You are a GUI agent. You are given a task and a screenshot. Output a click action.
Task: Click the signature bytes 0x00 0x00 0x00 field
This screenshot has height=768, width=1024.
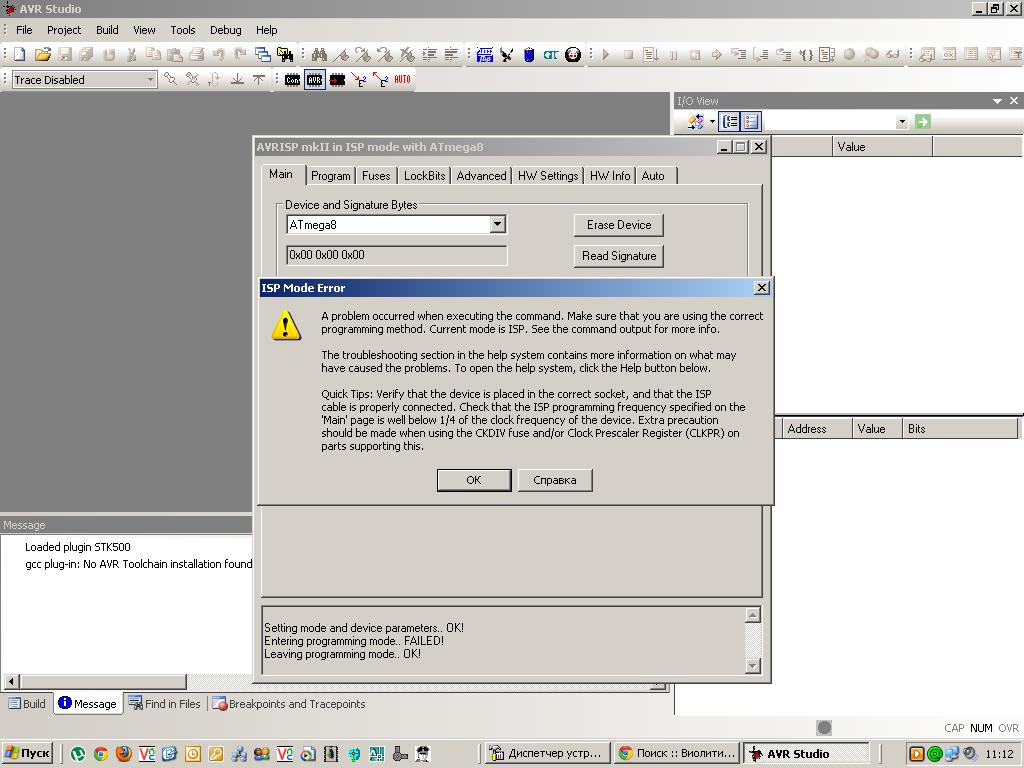[x=396, y=255]
